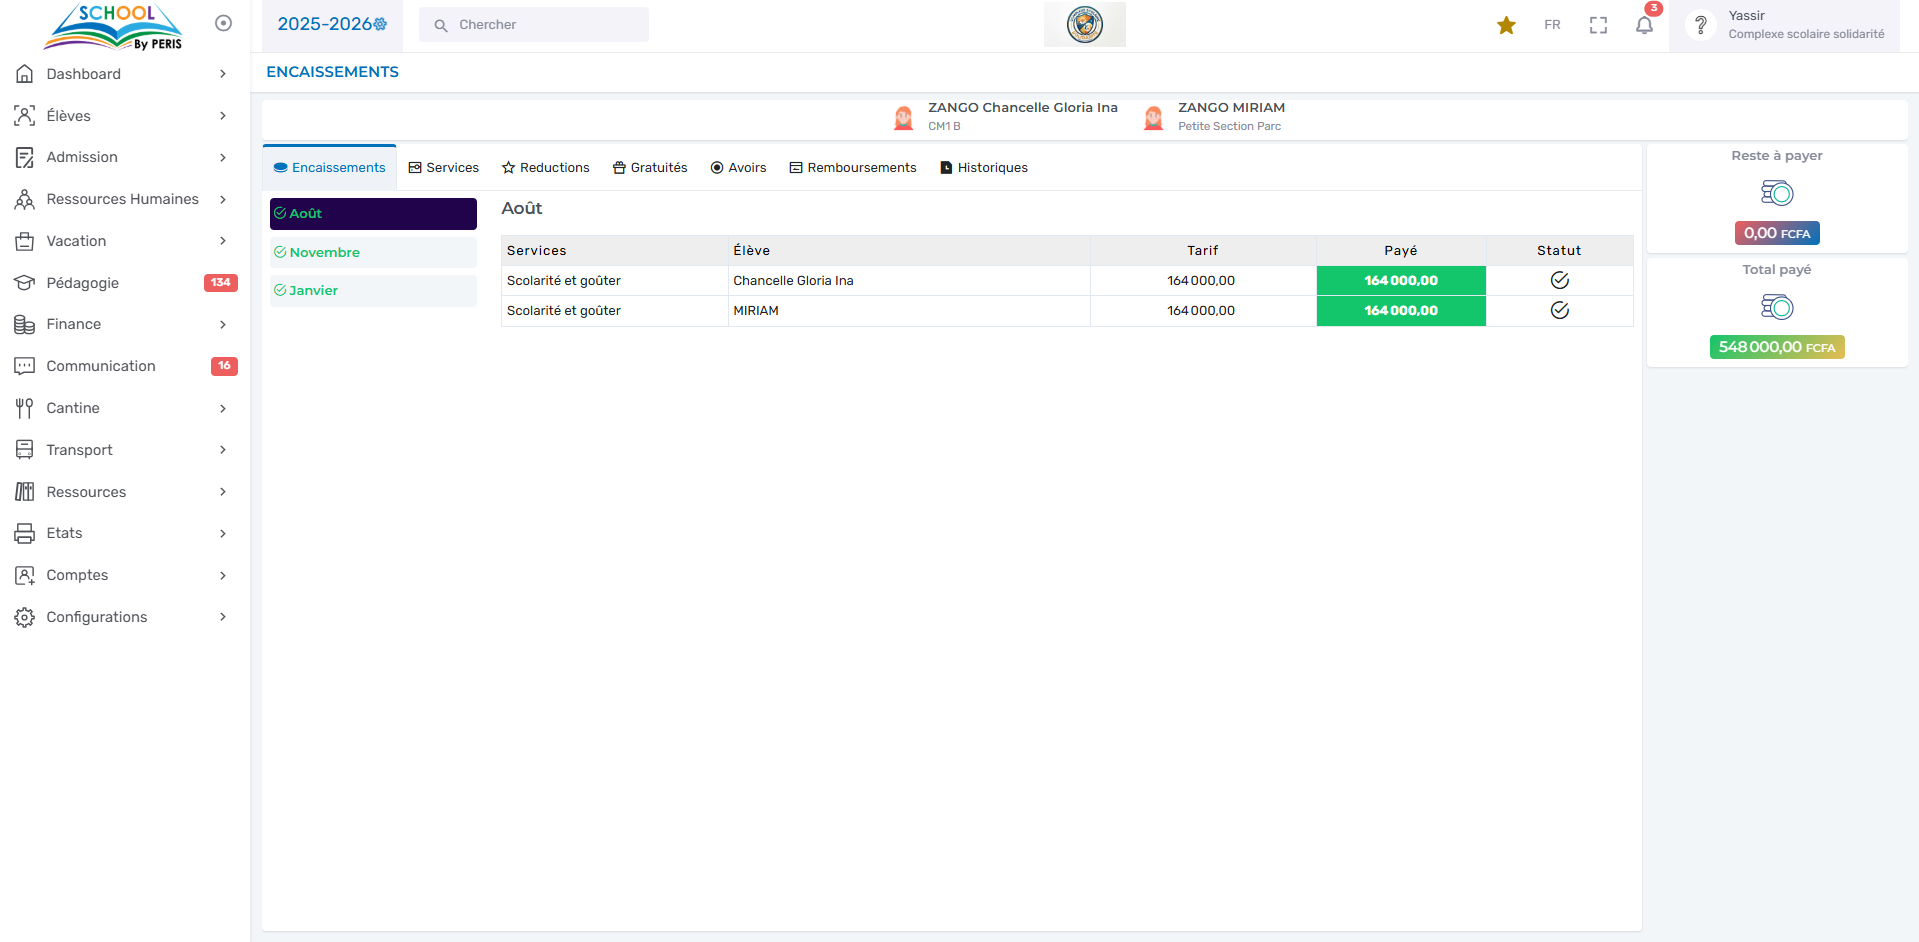Select the Janvier payment period
This screenshot has height=942, width=1919.
tap(372, 290)
